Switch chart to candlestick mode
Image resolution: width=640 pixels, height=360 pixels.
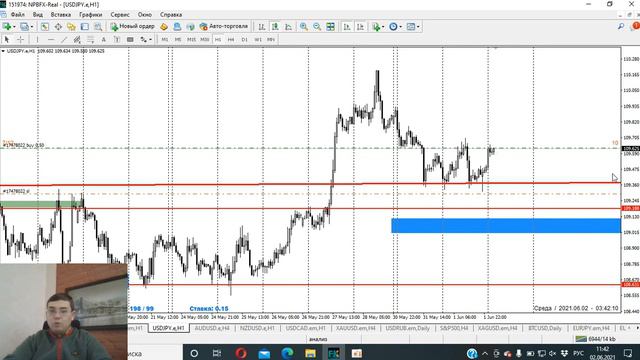click(275, 27)
